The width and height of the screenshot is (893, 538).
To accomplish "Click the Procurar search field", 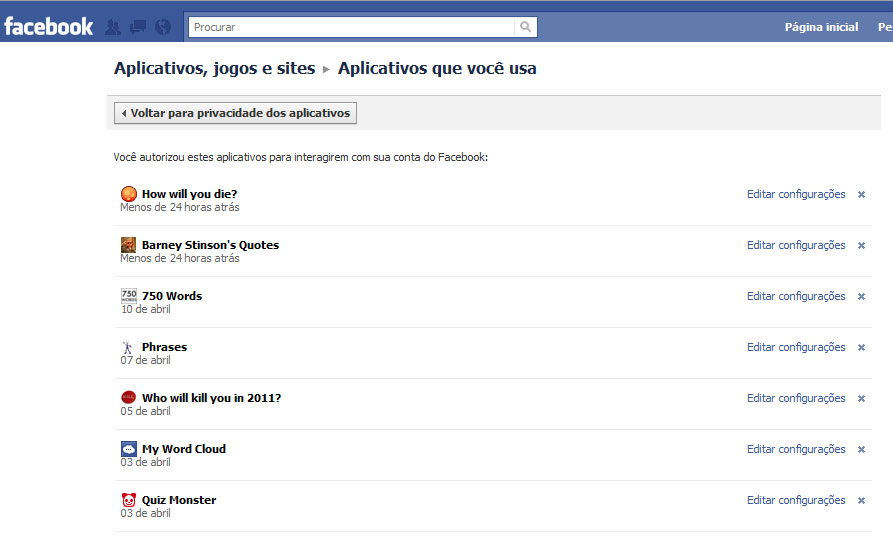I will (351, 27).
